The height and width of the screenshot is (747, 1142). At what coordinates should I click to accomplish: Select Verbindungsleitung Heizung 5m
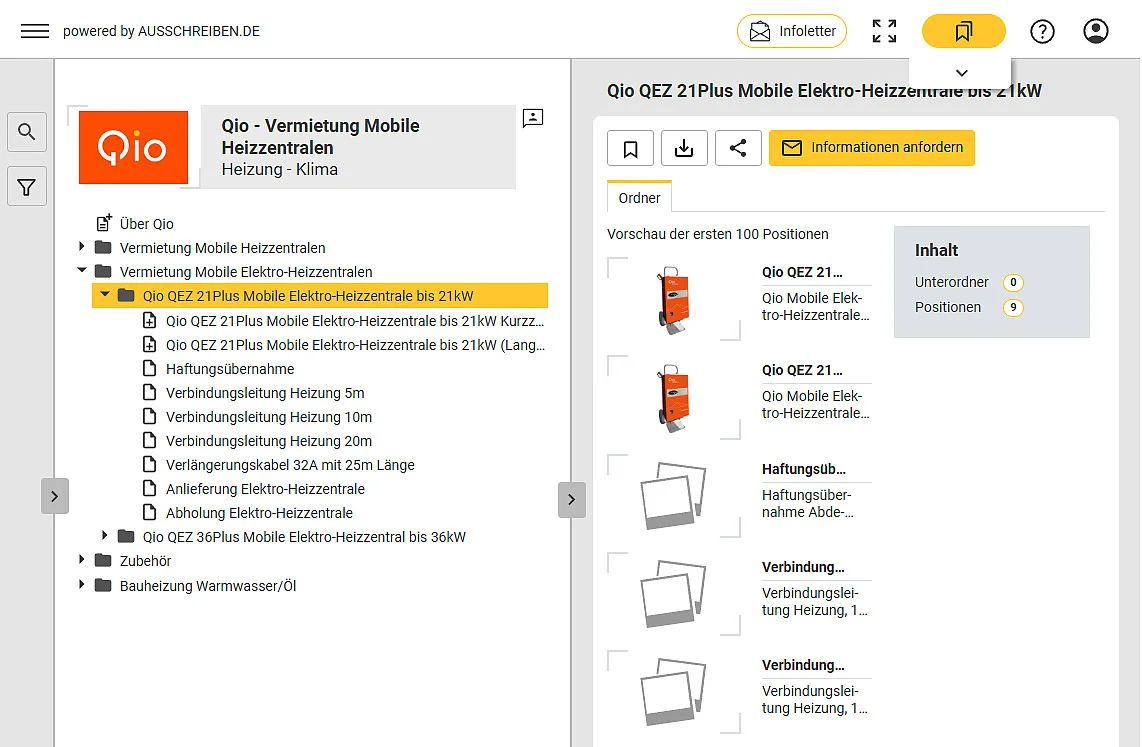tap(264, 393)
